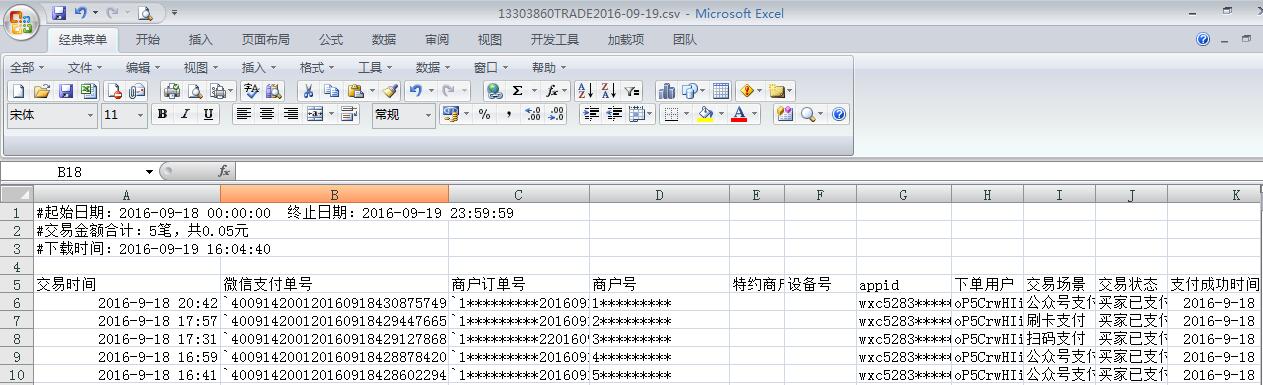Center align text
Image resolution: width=1263 pixels, height=385 pixels.
click(267, 115)
